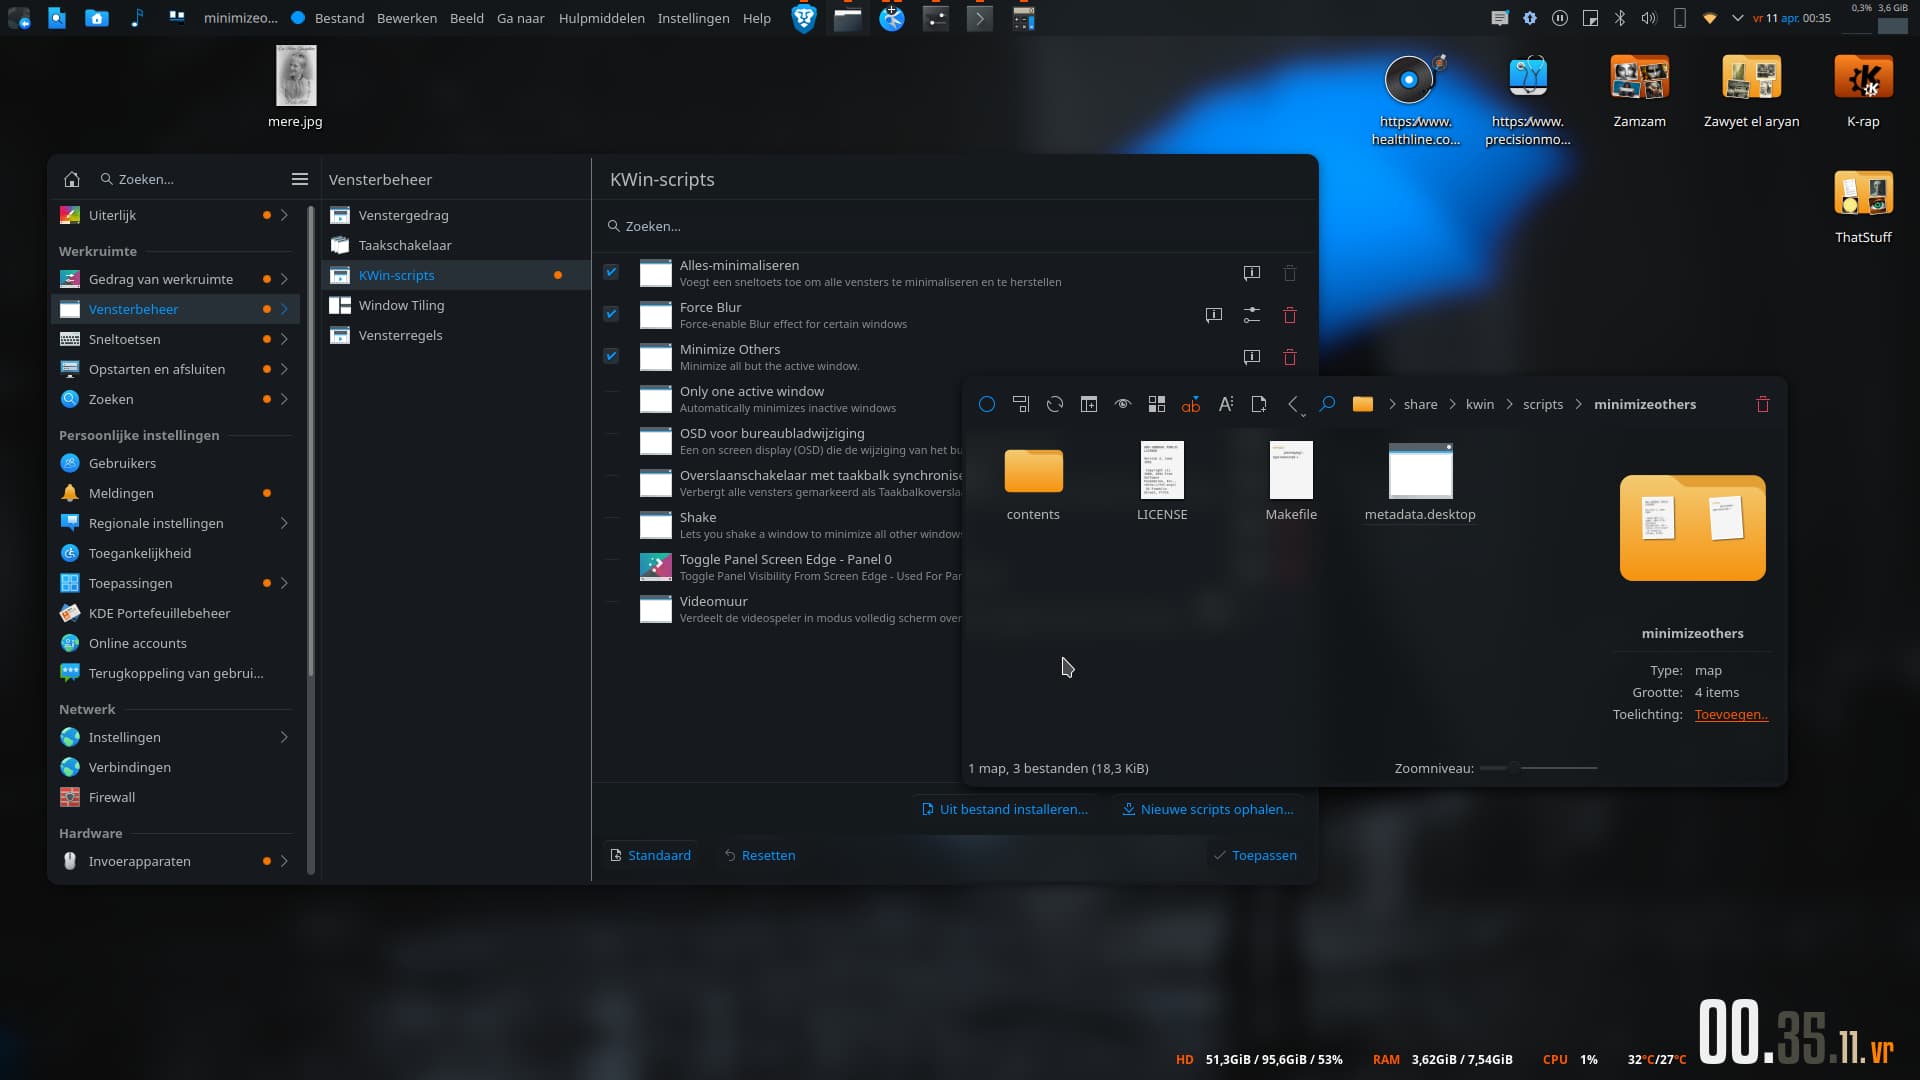Expand the Netwerk Instellingen arrow
1920x1080 pixels.
284,737
